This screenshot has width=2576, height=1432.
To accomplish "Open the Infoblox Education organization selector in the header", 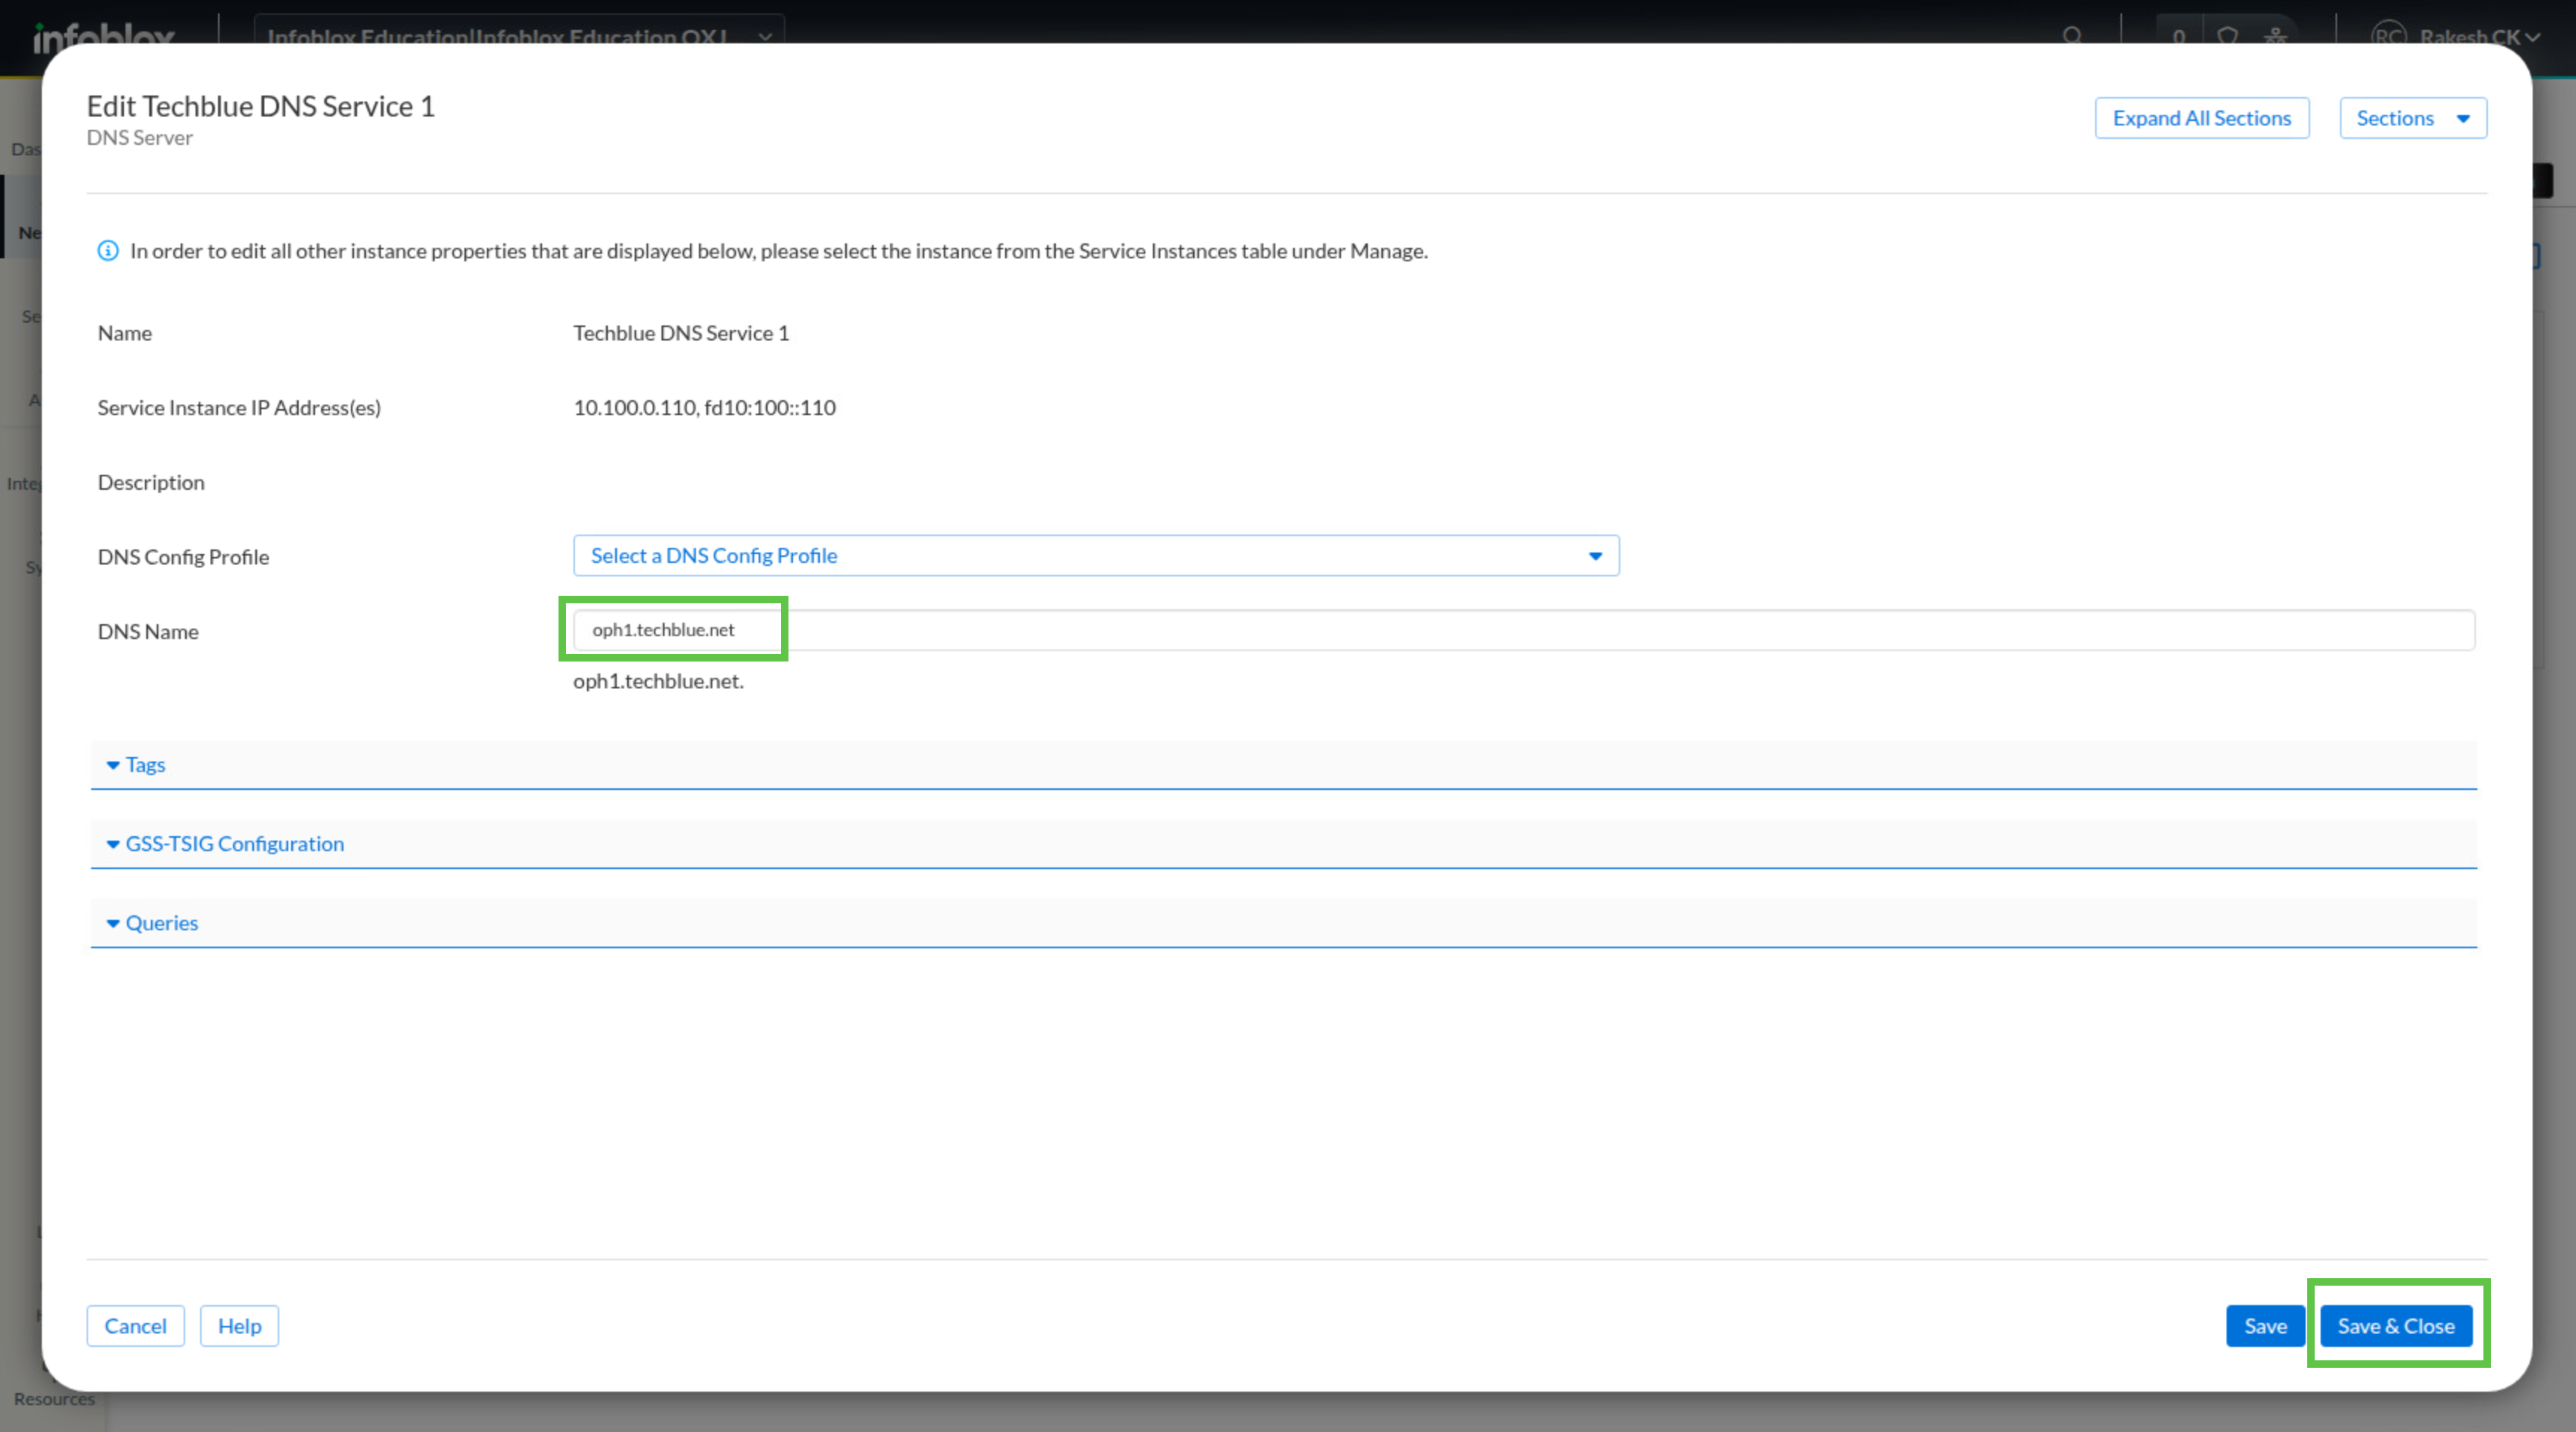I will point(519,37).
